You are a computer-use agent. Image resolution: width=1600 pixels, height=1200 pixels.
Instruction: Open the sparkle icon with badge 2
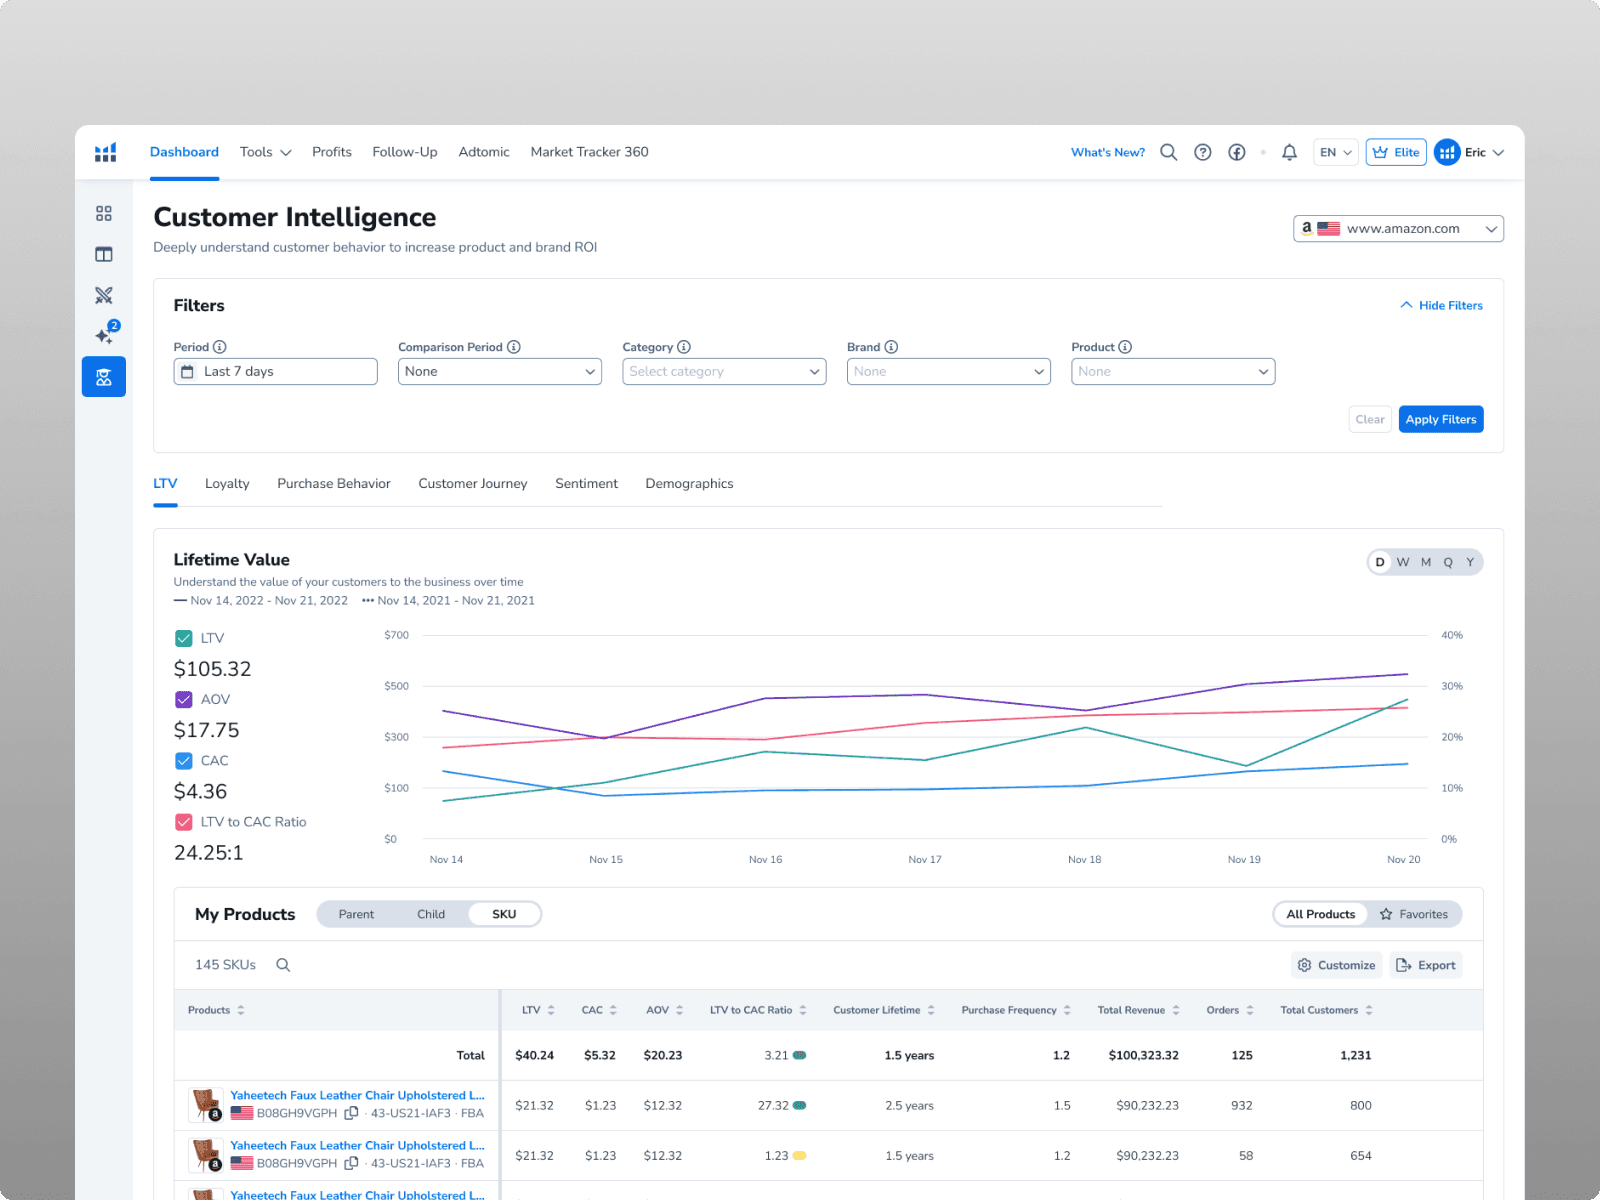pyautogui.click(x=105, y=334)
